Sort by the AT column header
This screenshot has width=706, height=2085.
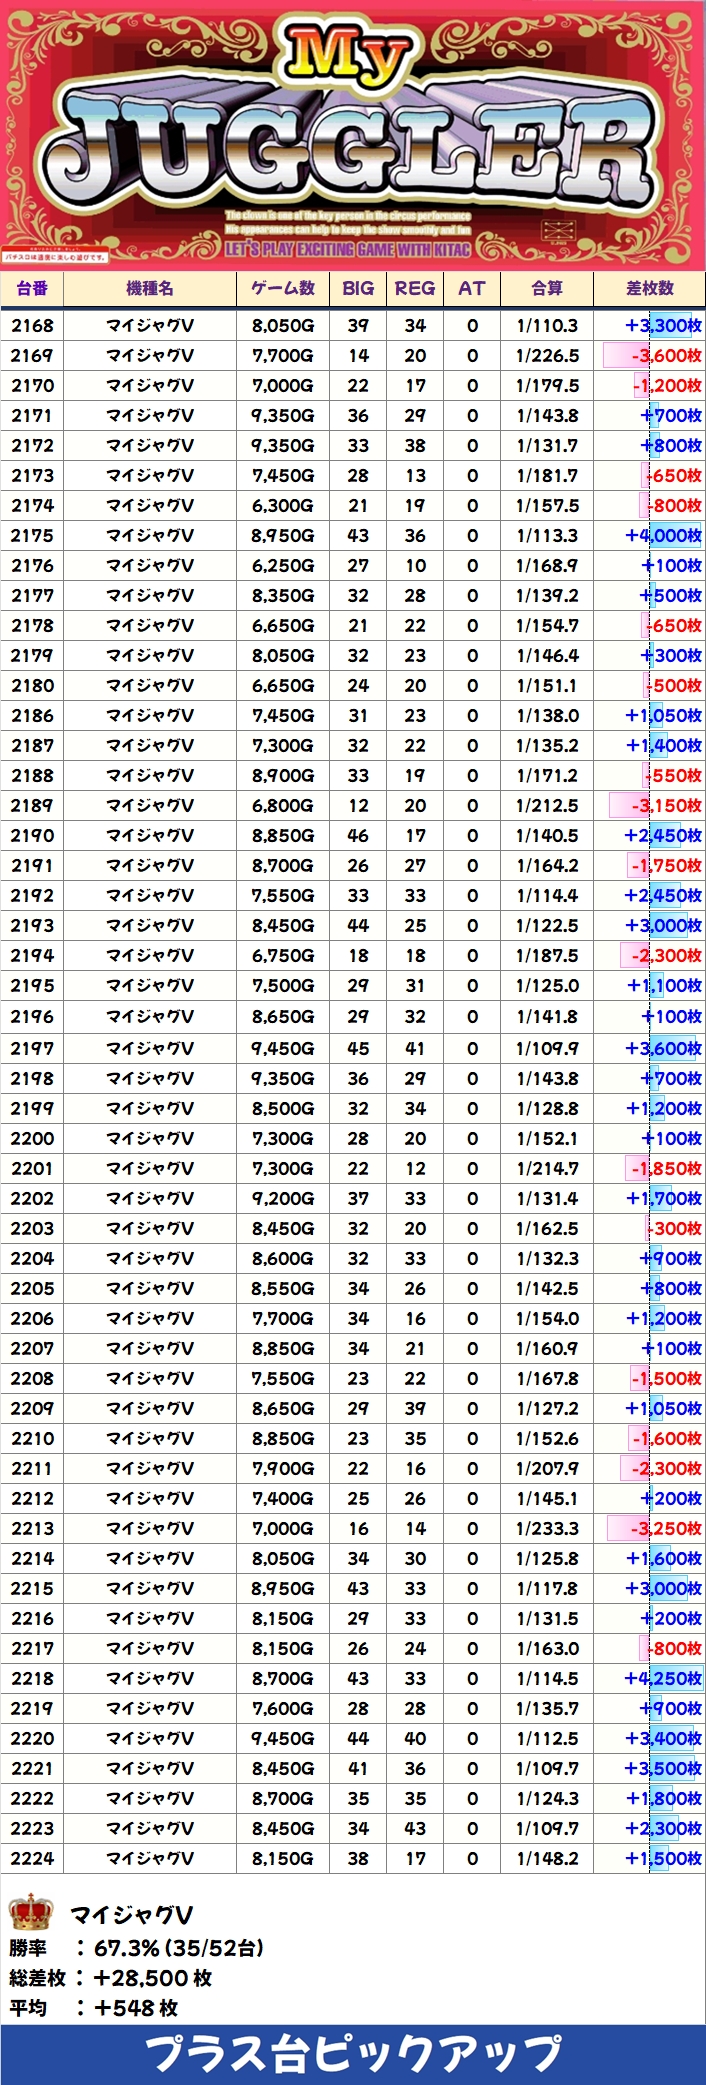[x=472, y=288]
